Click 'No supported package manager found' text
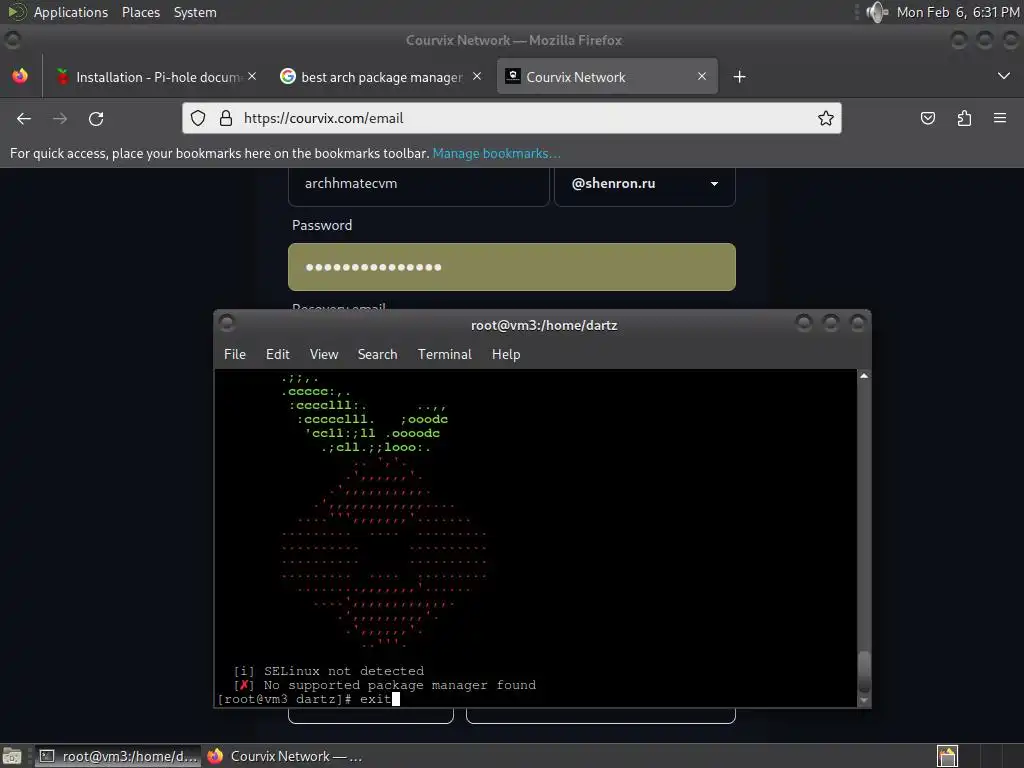The width and height of the screenshot is (1024, 768). [x=400, y=685]
